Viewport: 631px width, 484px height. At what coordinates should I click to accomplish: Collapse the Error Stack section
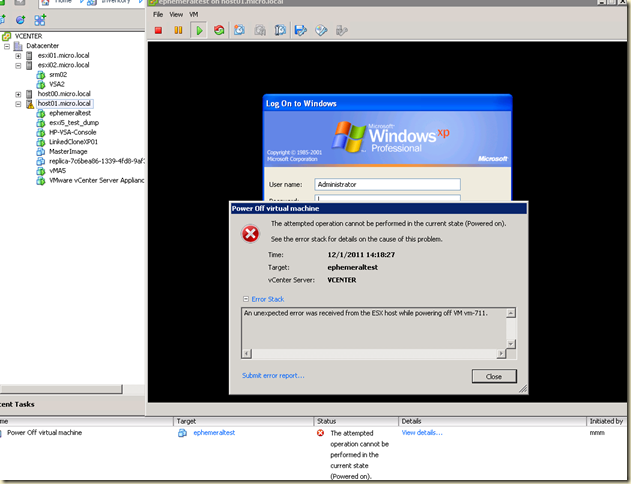click(246, 299)
